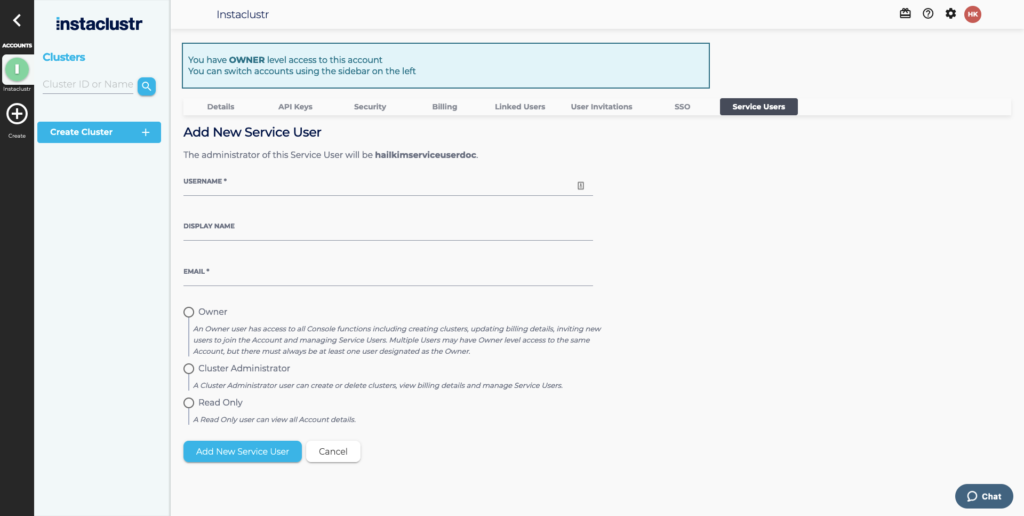Click the Create account plus icon
Screen dimensions: 1024x516
coord(16,114)
